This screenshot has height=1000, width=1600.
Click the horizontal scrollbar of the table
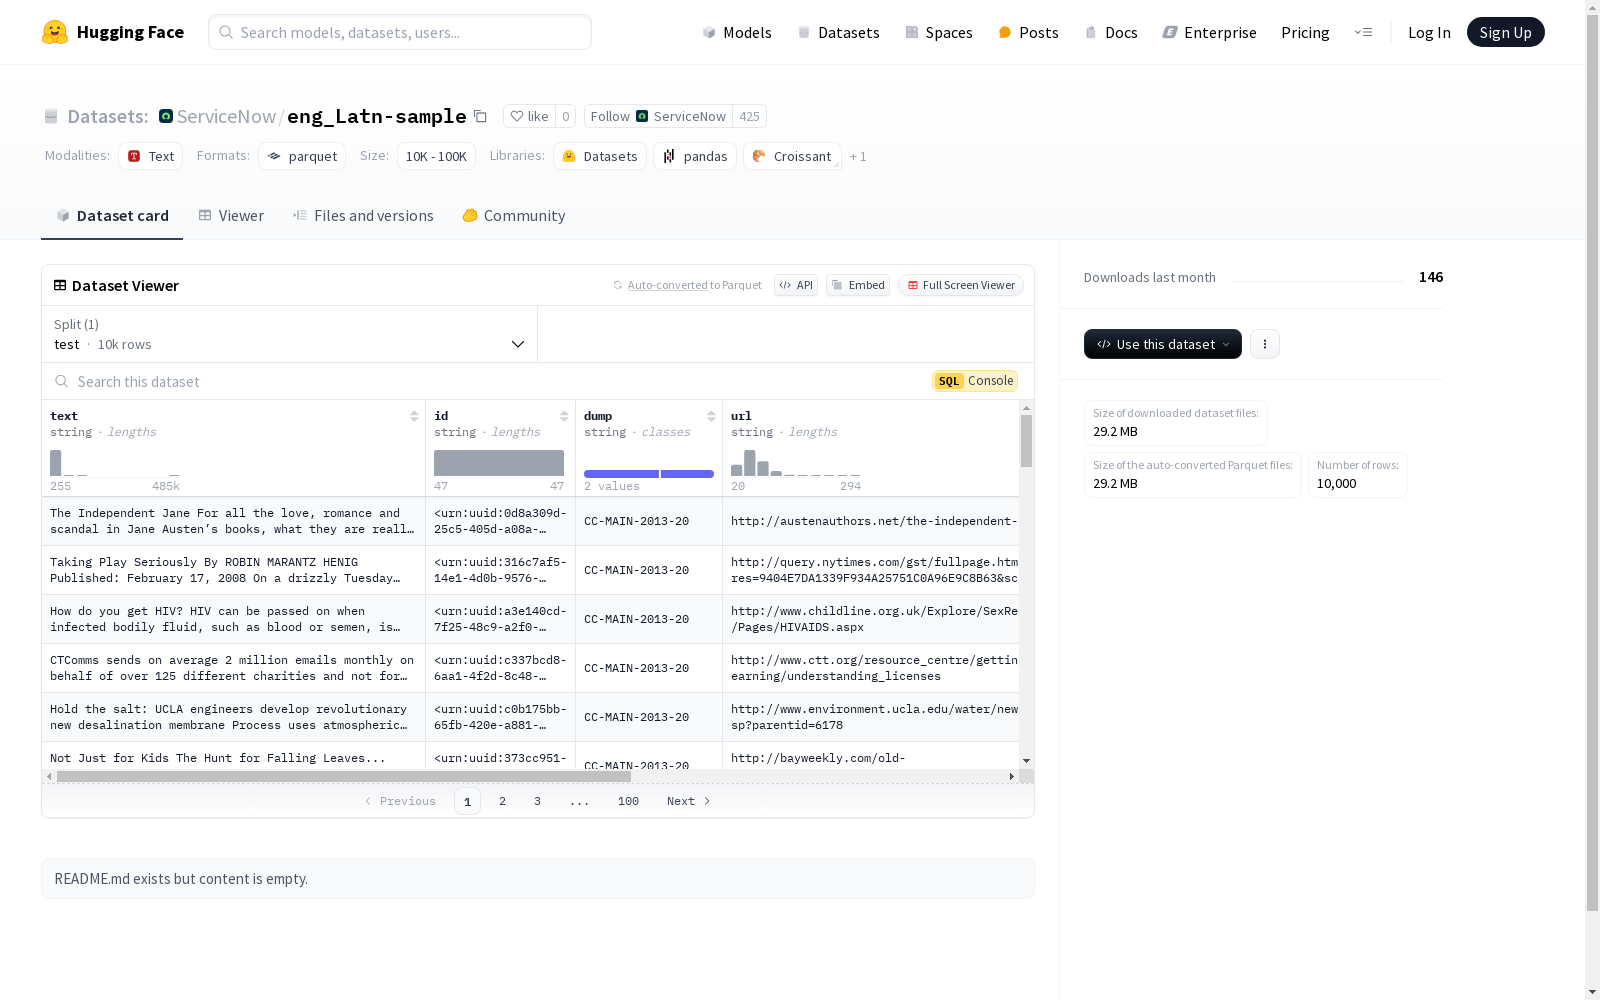pos(344,776)
